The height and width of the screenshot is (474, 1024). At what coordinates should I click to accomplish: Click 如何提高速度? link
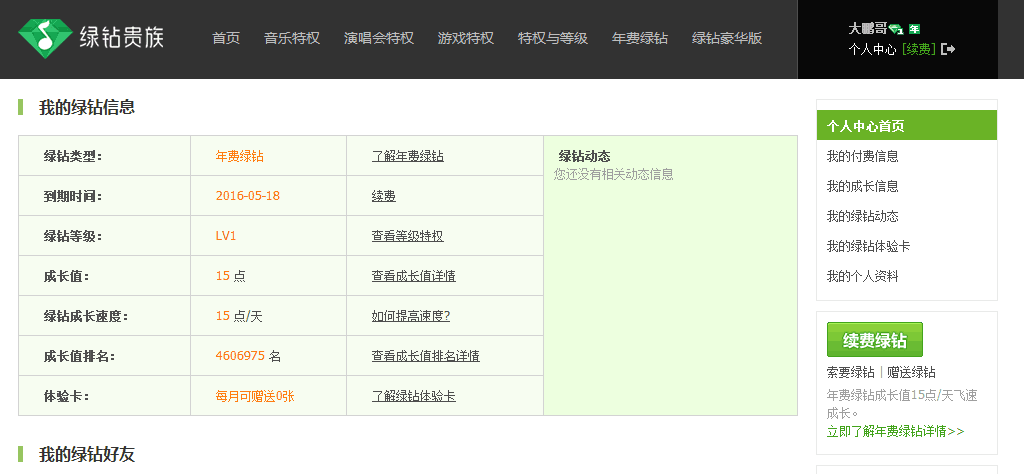[x=411, y=316]
